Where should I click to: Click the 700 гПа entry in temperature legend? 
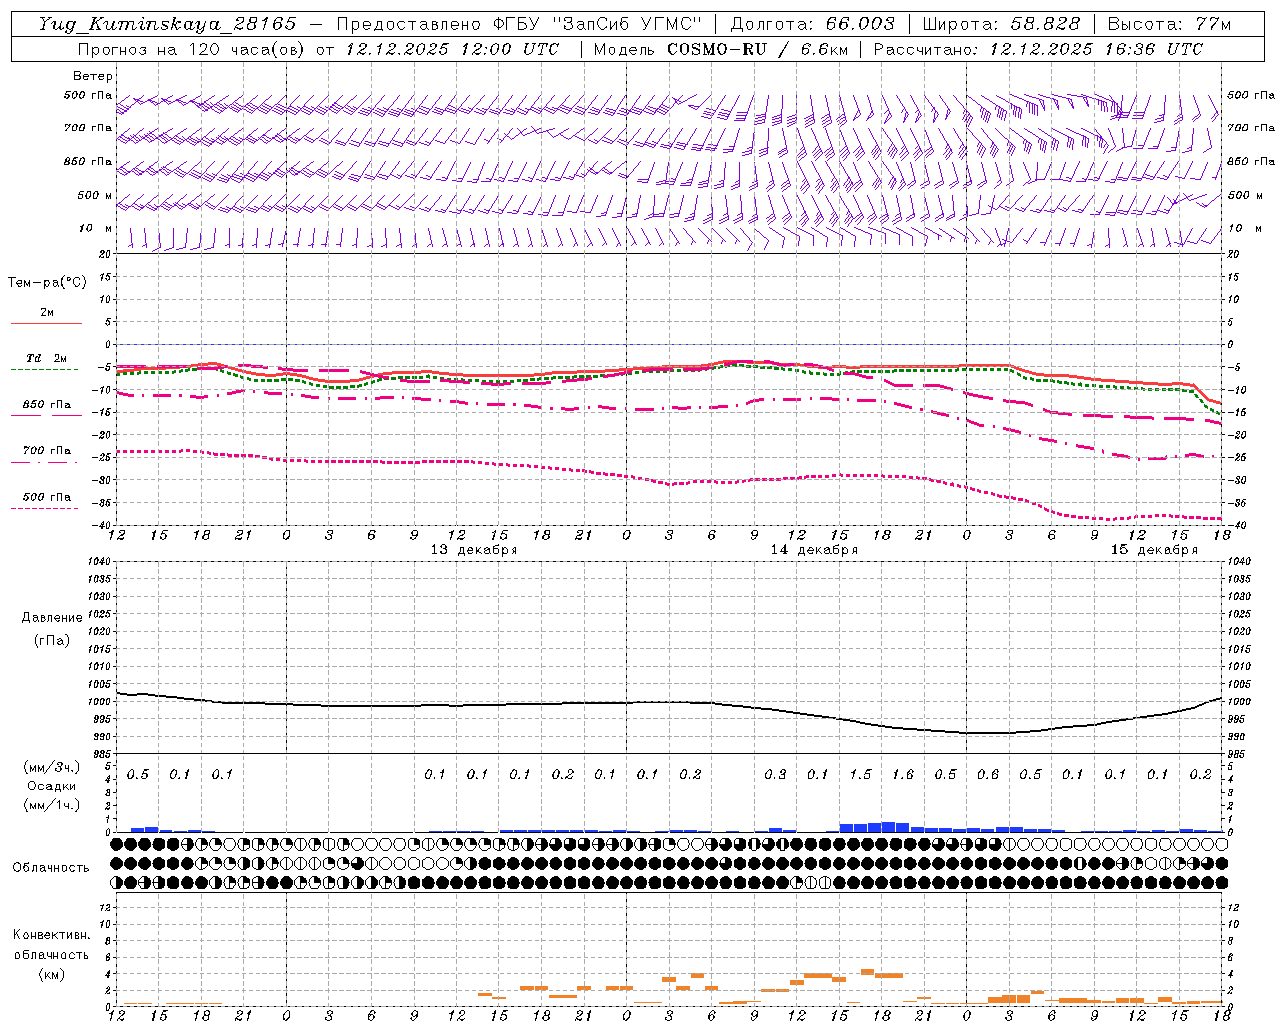(46, 450)
